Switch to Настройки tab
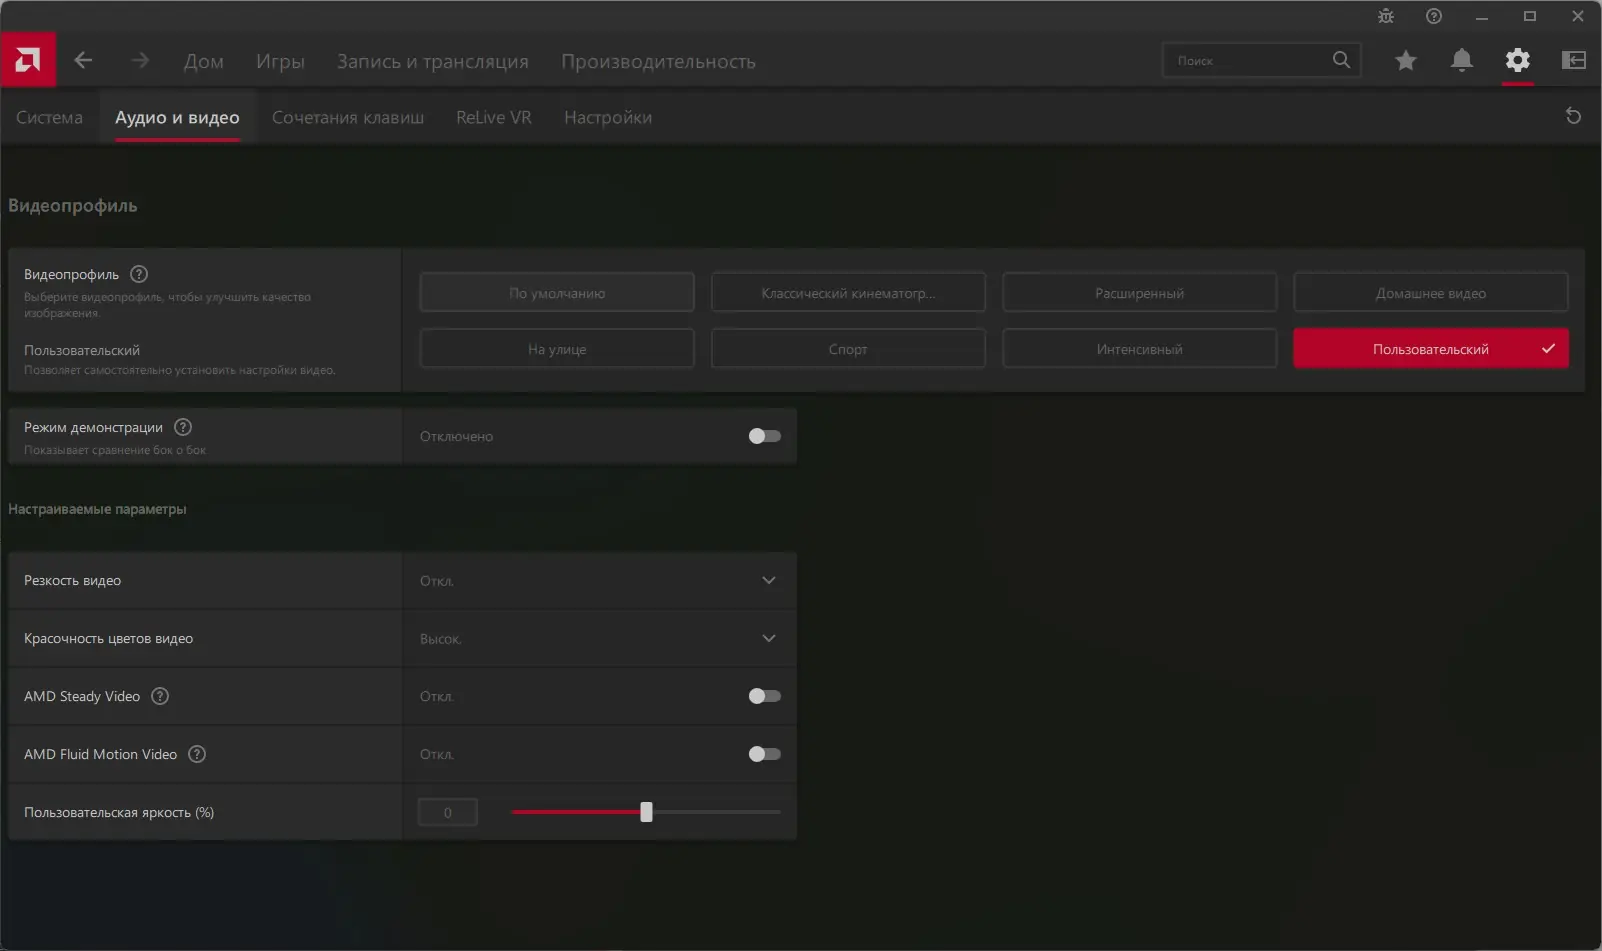 click(x=608, y=117)
